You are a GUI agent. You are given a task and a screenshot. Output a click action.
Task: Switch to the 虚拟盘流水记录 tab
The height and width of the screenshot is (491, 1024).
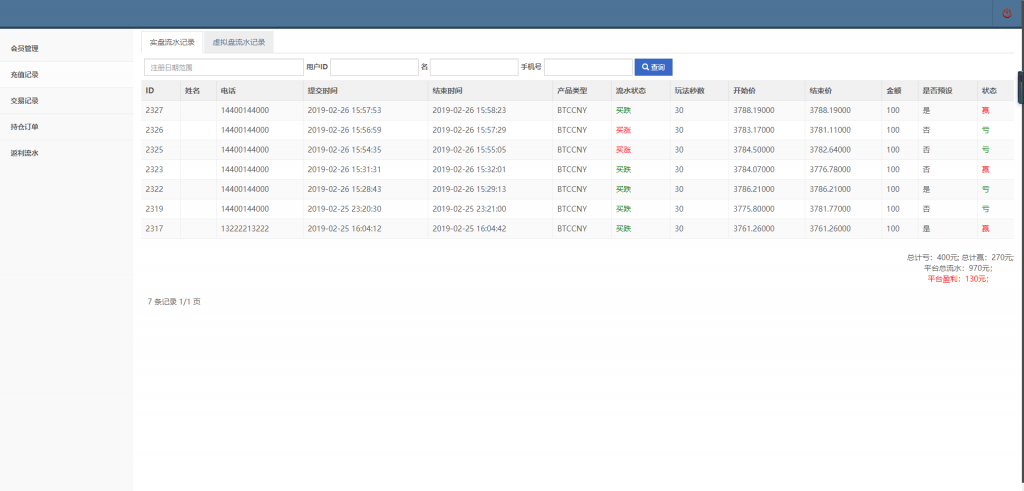[239, 42]
